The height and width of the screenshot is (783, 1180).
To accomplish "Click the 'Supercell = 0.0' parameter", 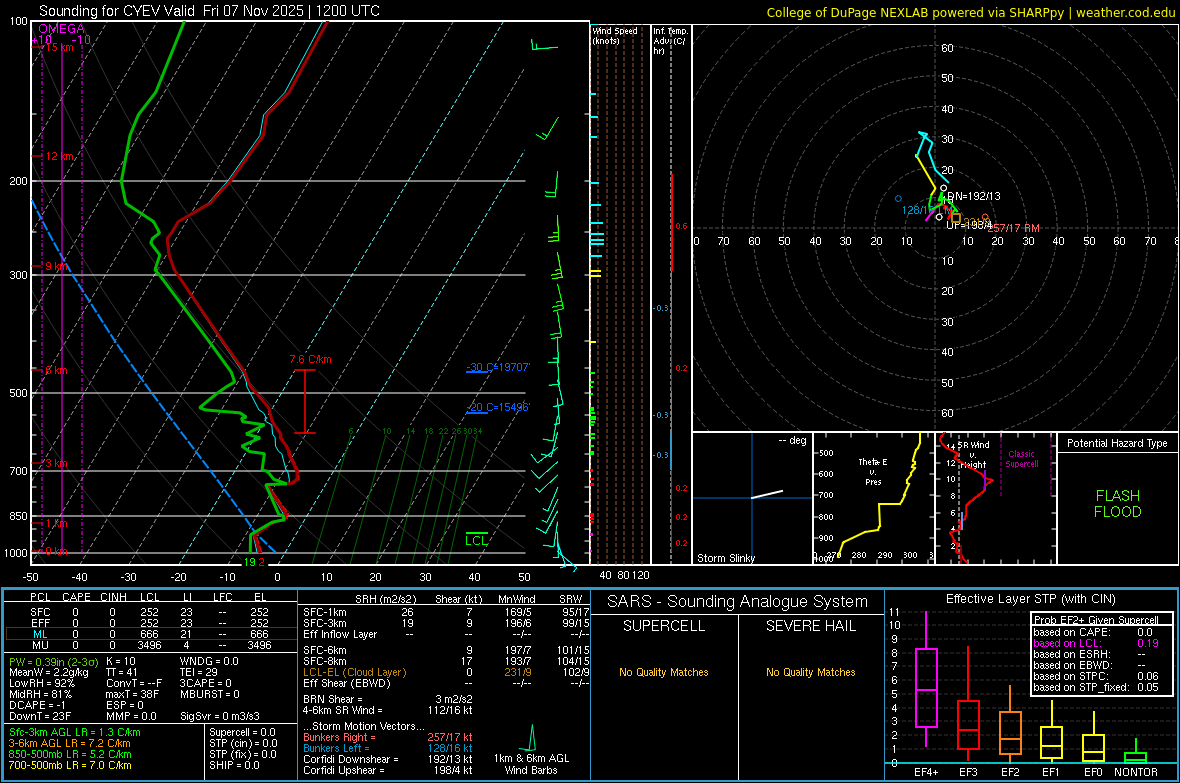I will point(242,732).
